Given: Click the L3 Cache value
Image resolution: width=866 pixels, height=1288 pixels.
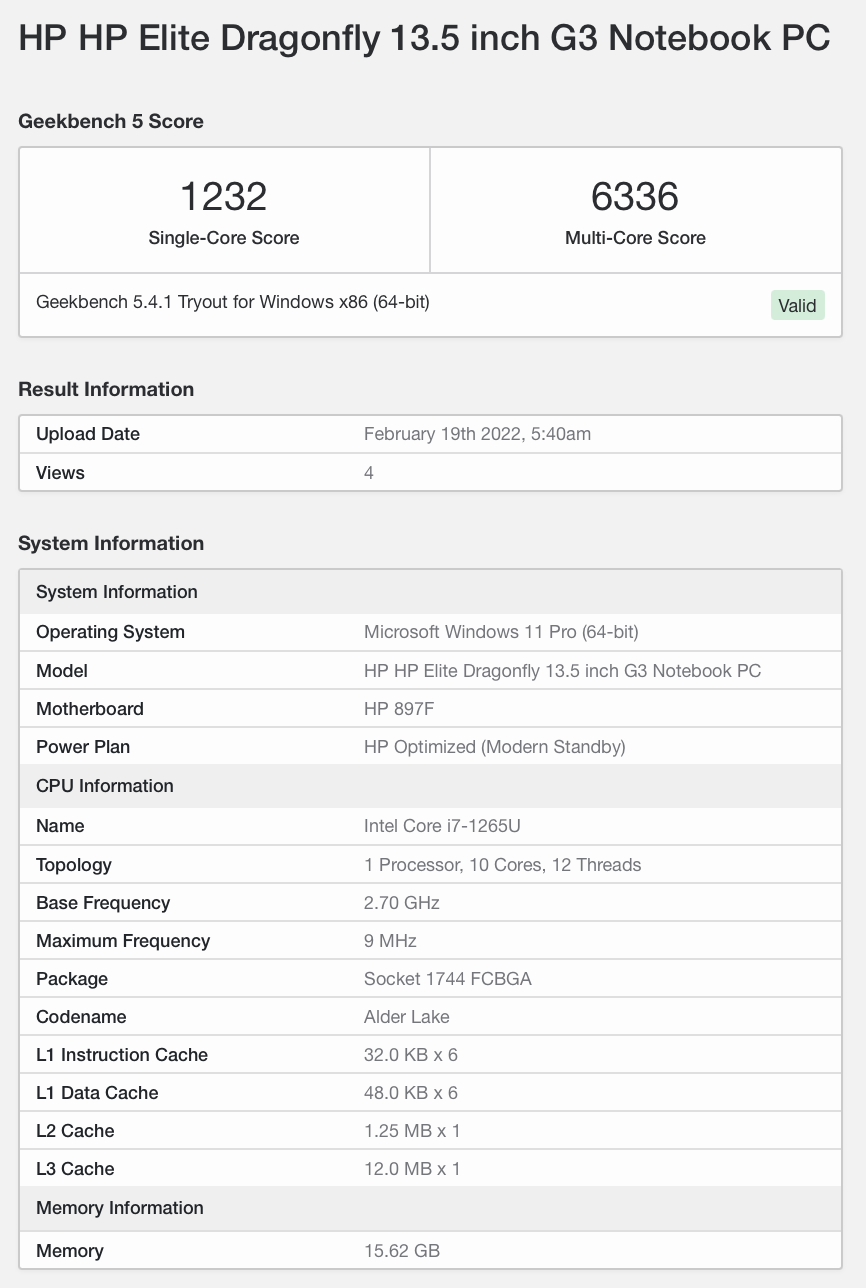Looking at the screenshot, I should tap(412, 1169).
